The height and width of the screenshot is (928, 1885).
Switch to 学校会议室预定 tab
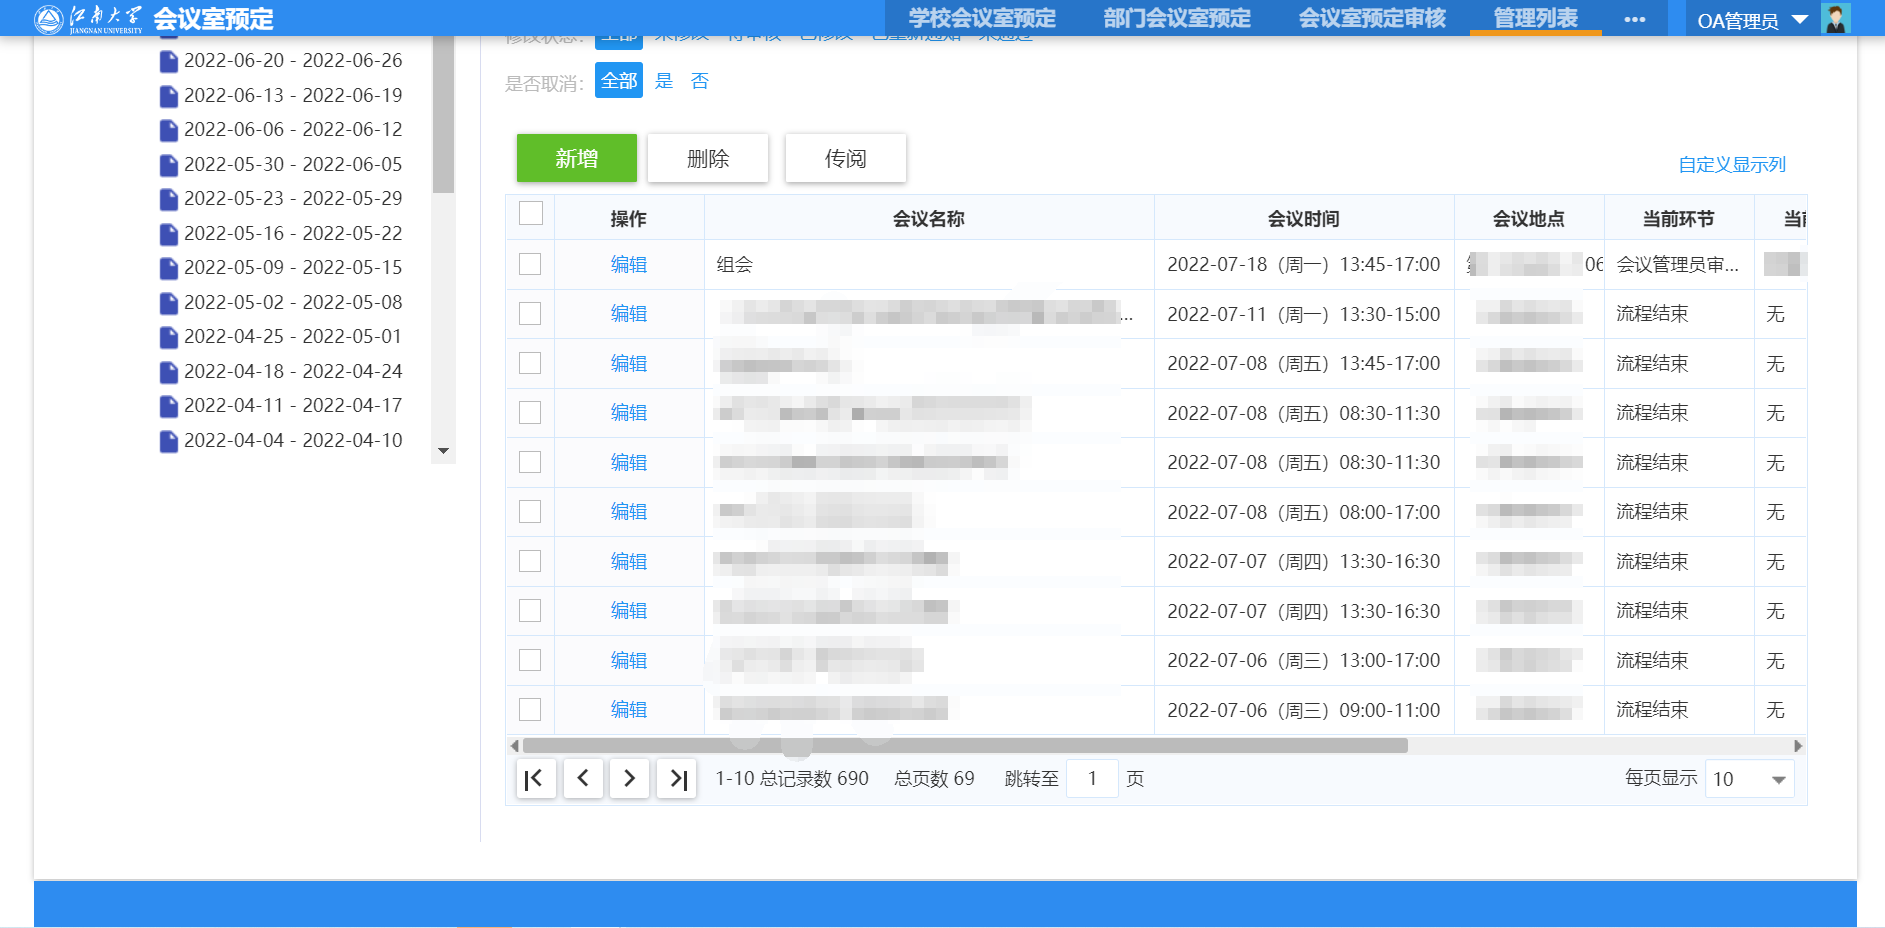tap(982, 19)
